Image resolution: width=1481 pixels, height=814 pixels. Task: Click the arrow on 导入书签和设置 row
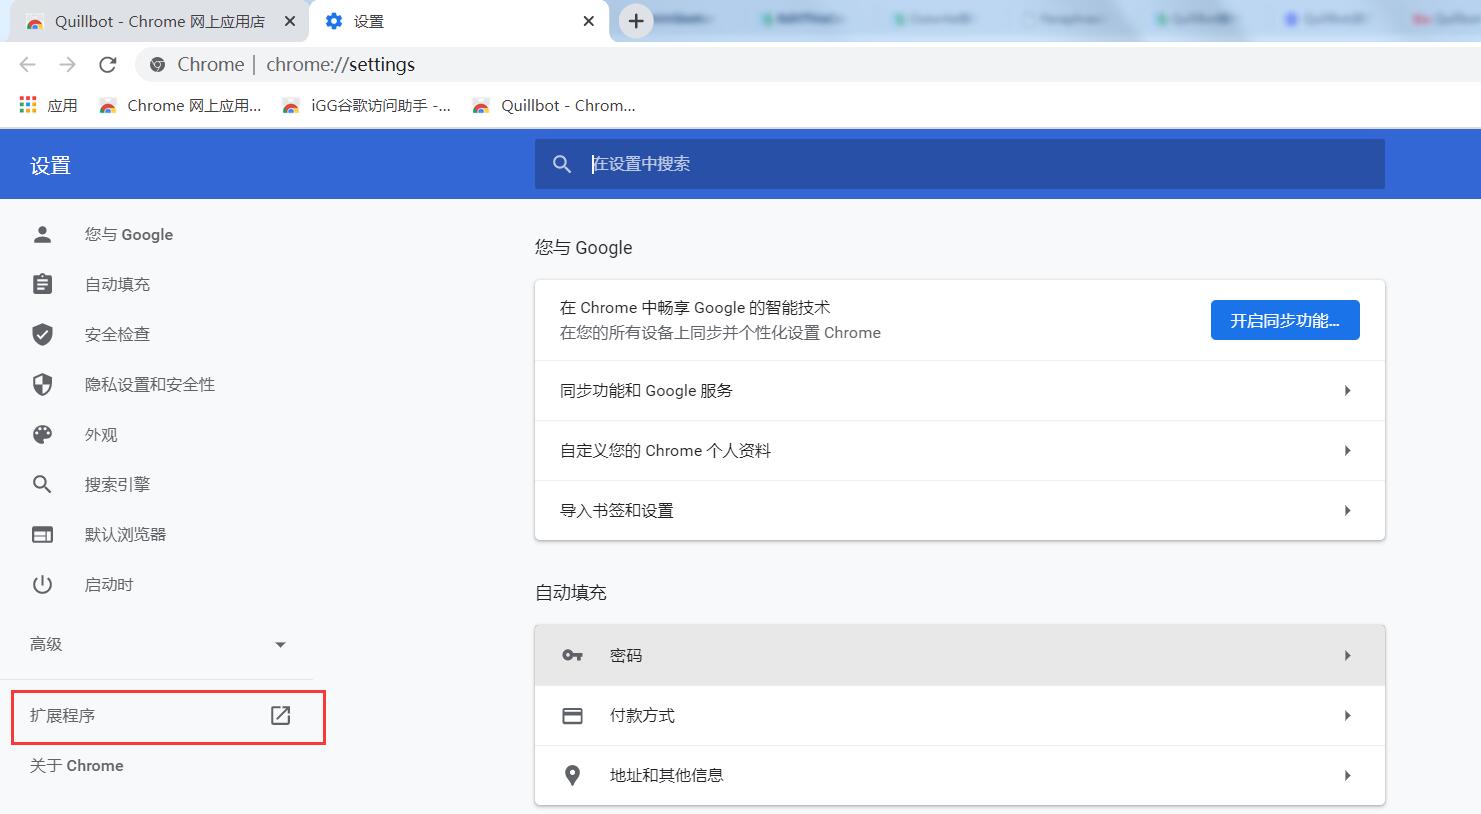(1348, 510)
